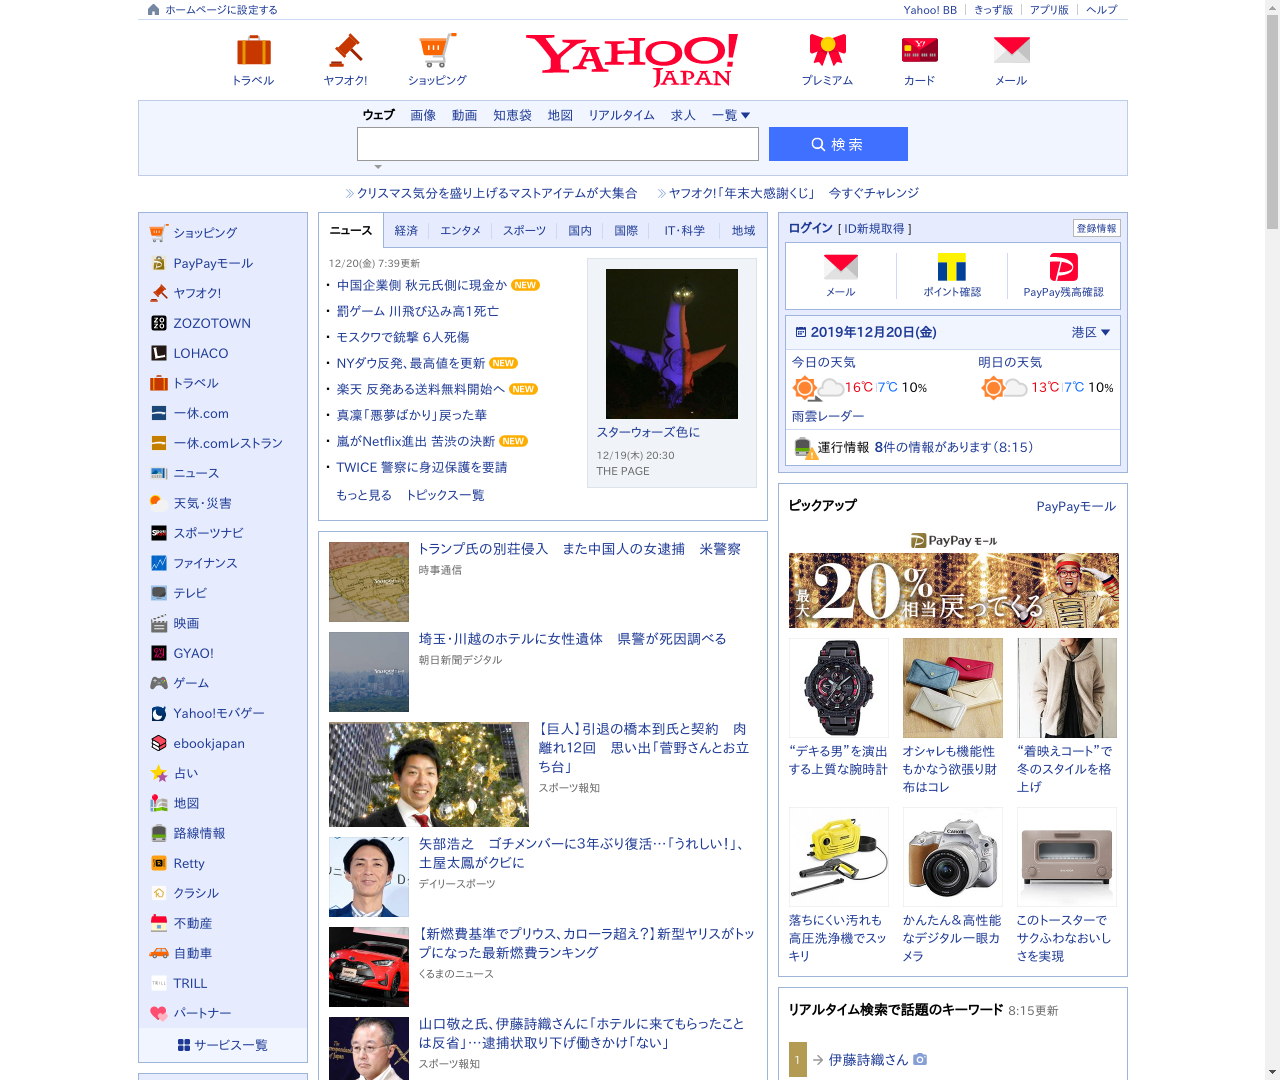This screenshot has height=1080, width=1280.
Task: Open the 2019年12月20日(金) date link
Action: [x=873, y=332]
